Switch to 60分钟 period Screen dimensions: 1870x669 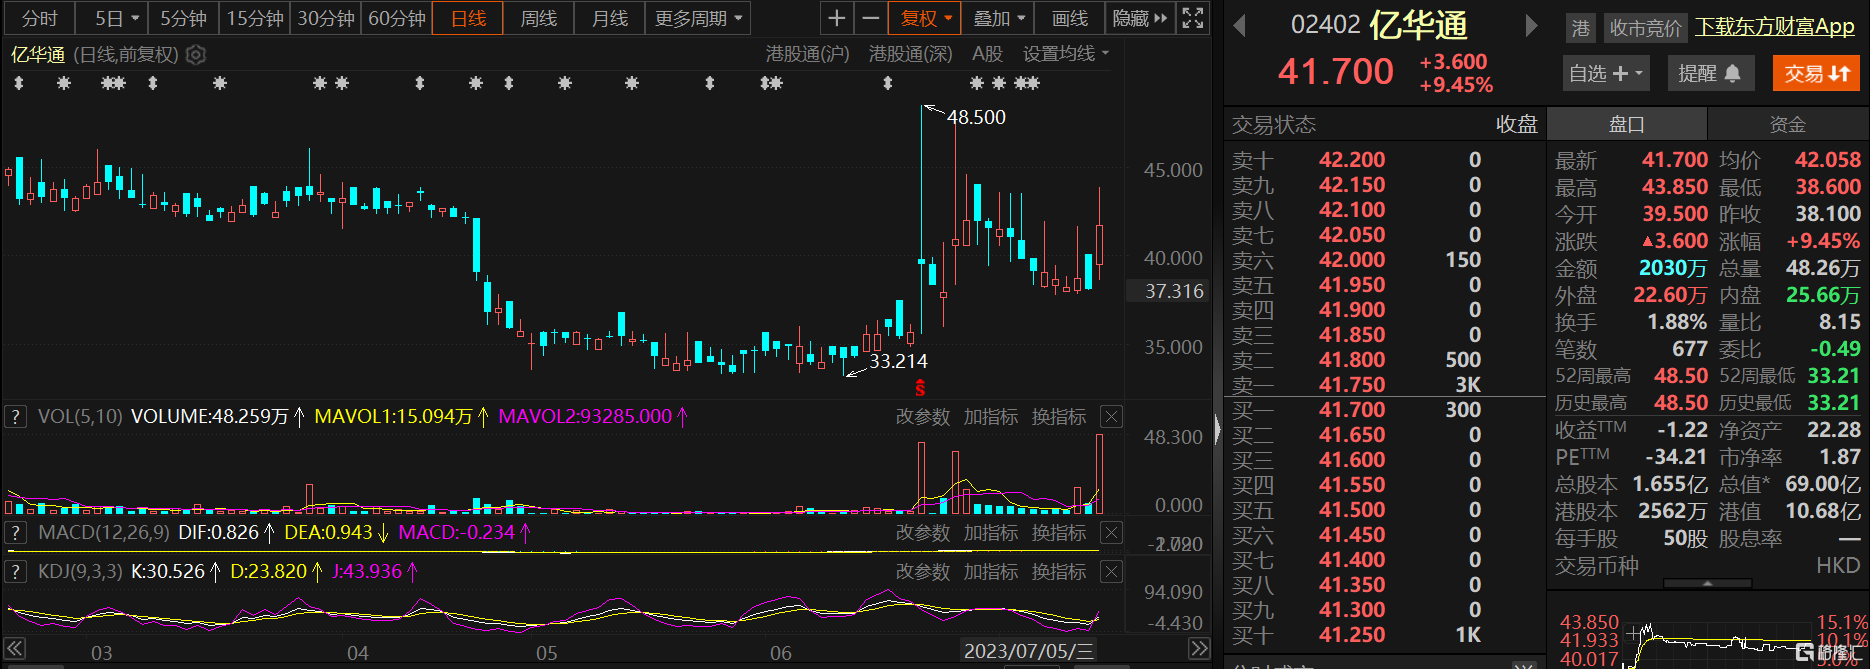coord(397,18)
